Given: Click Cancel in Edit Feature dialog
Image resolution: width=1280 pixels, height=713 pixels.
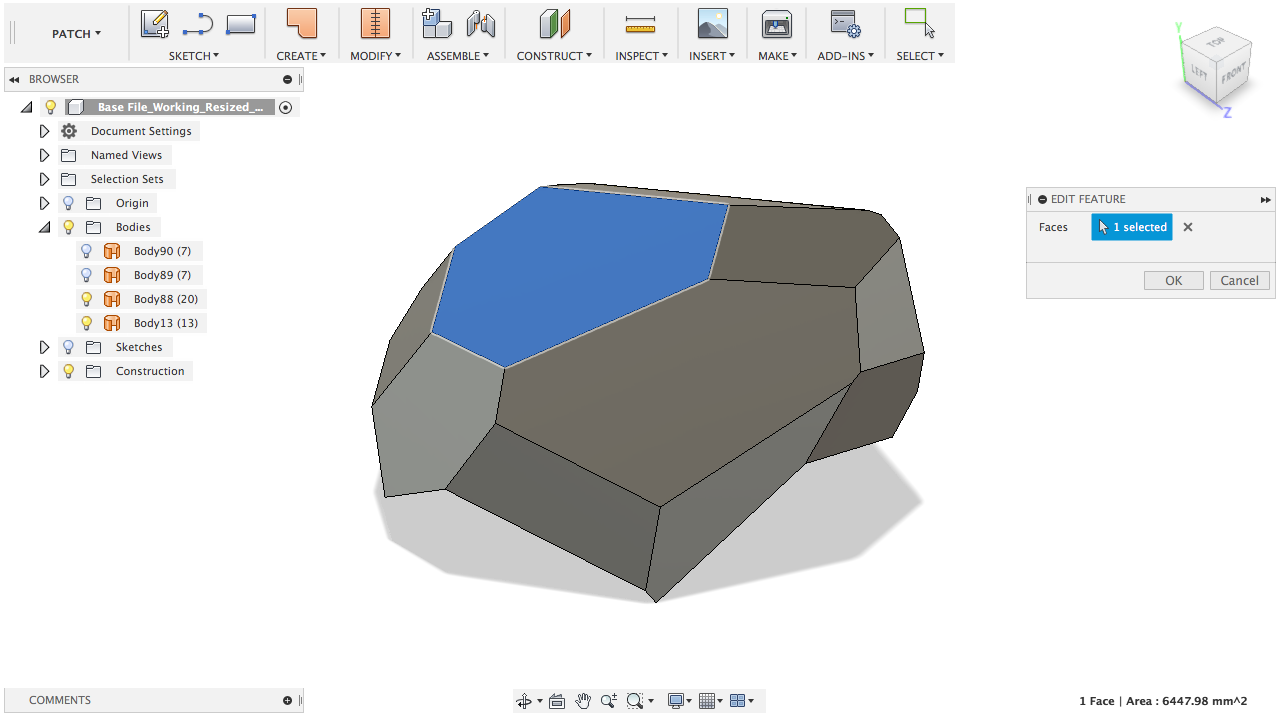Looking at the screenshot, I should click(x=1240, y=281).
